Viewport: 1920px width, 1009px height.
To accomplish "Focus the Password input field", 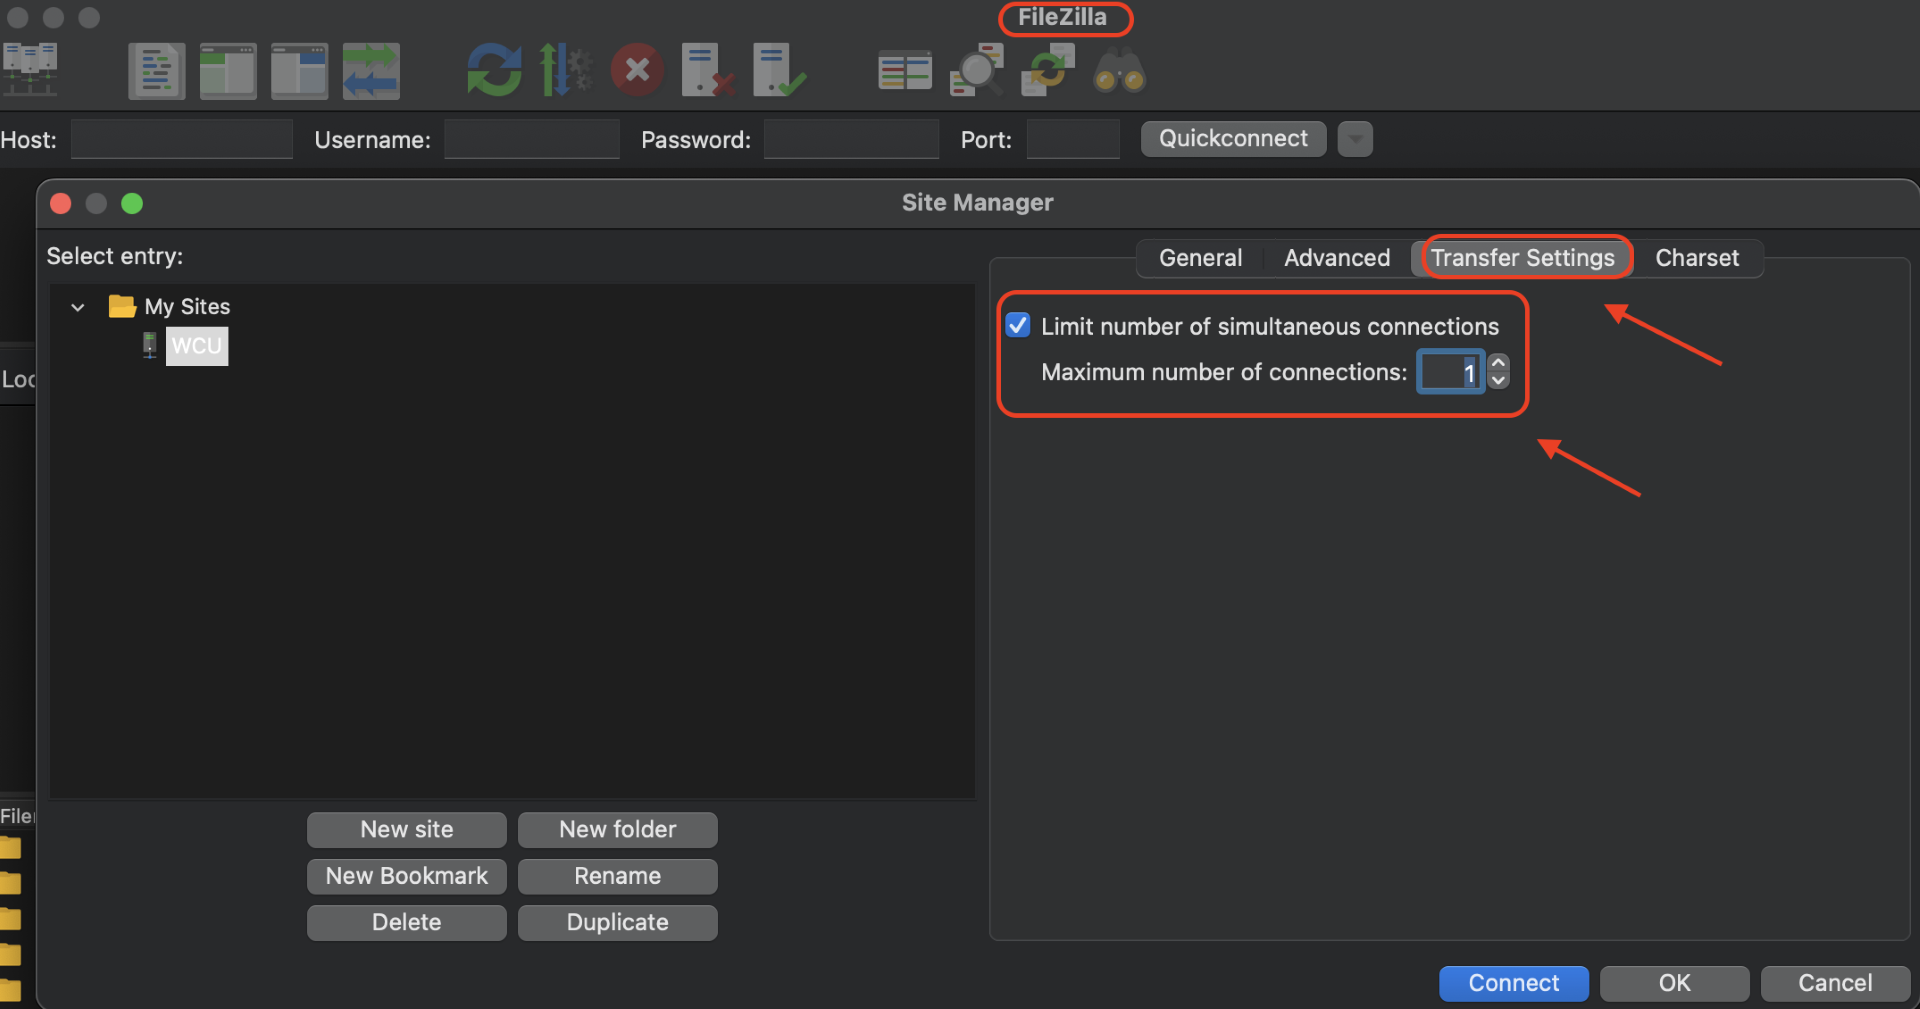I will [x=851, y=139].
